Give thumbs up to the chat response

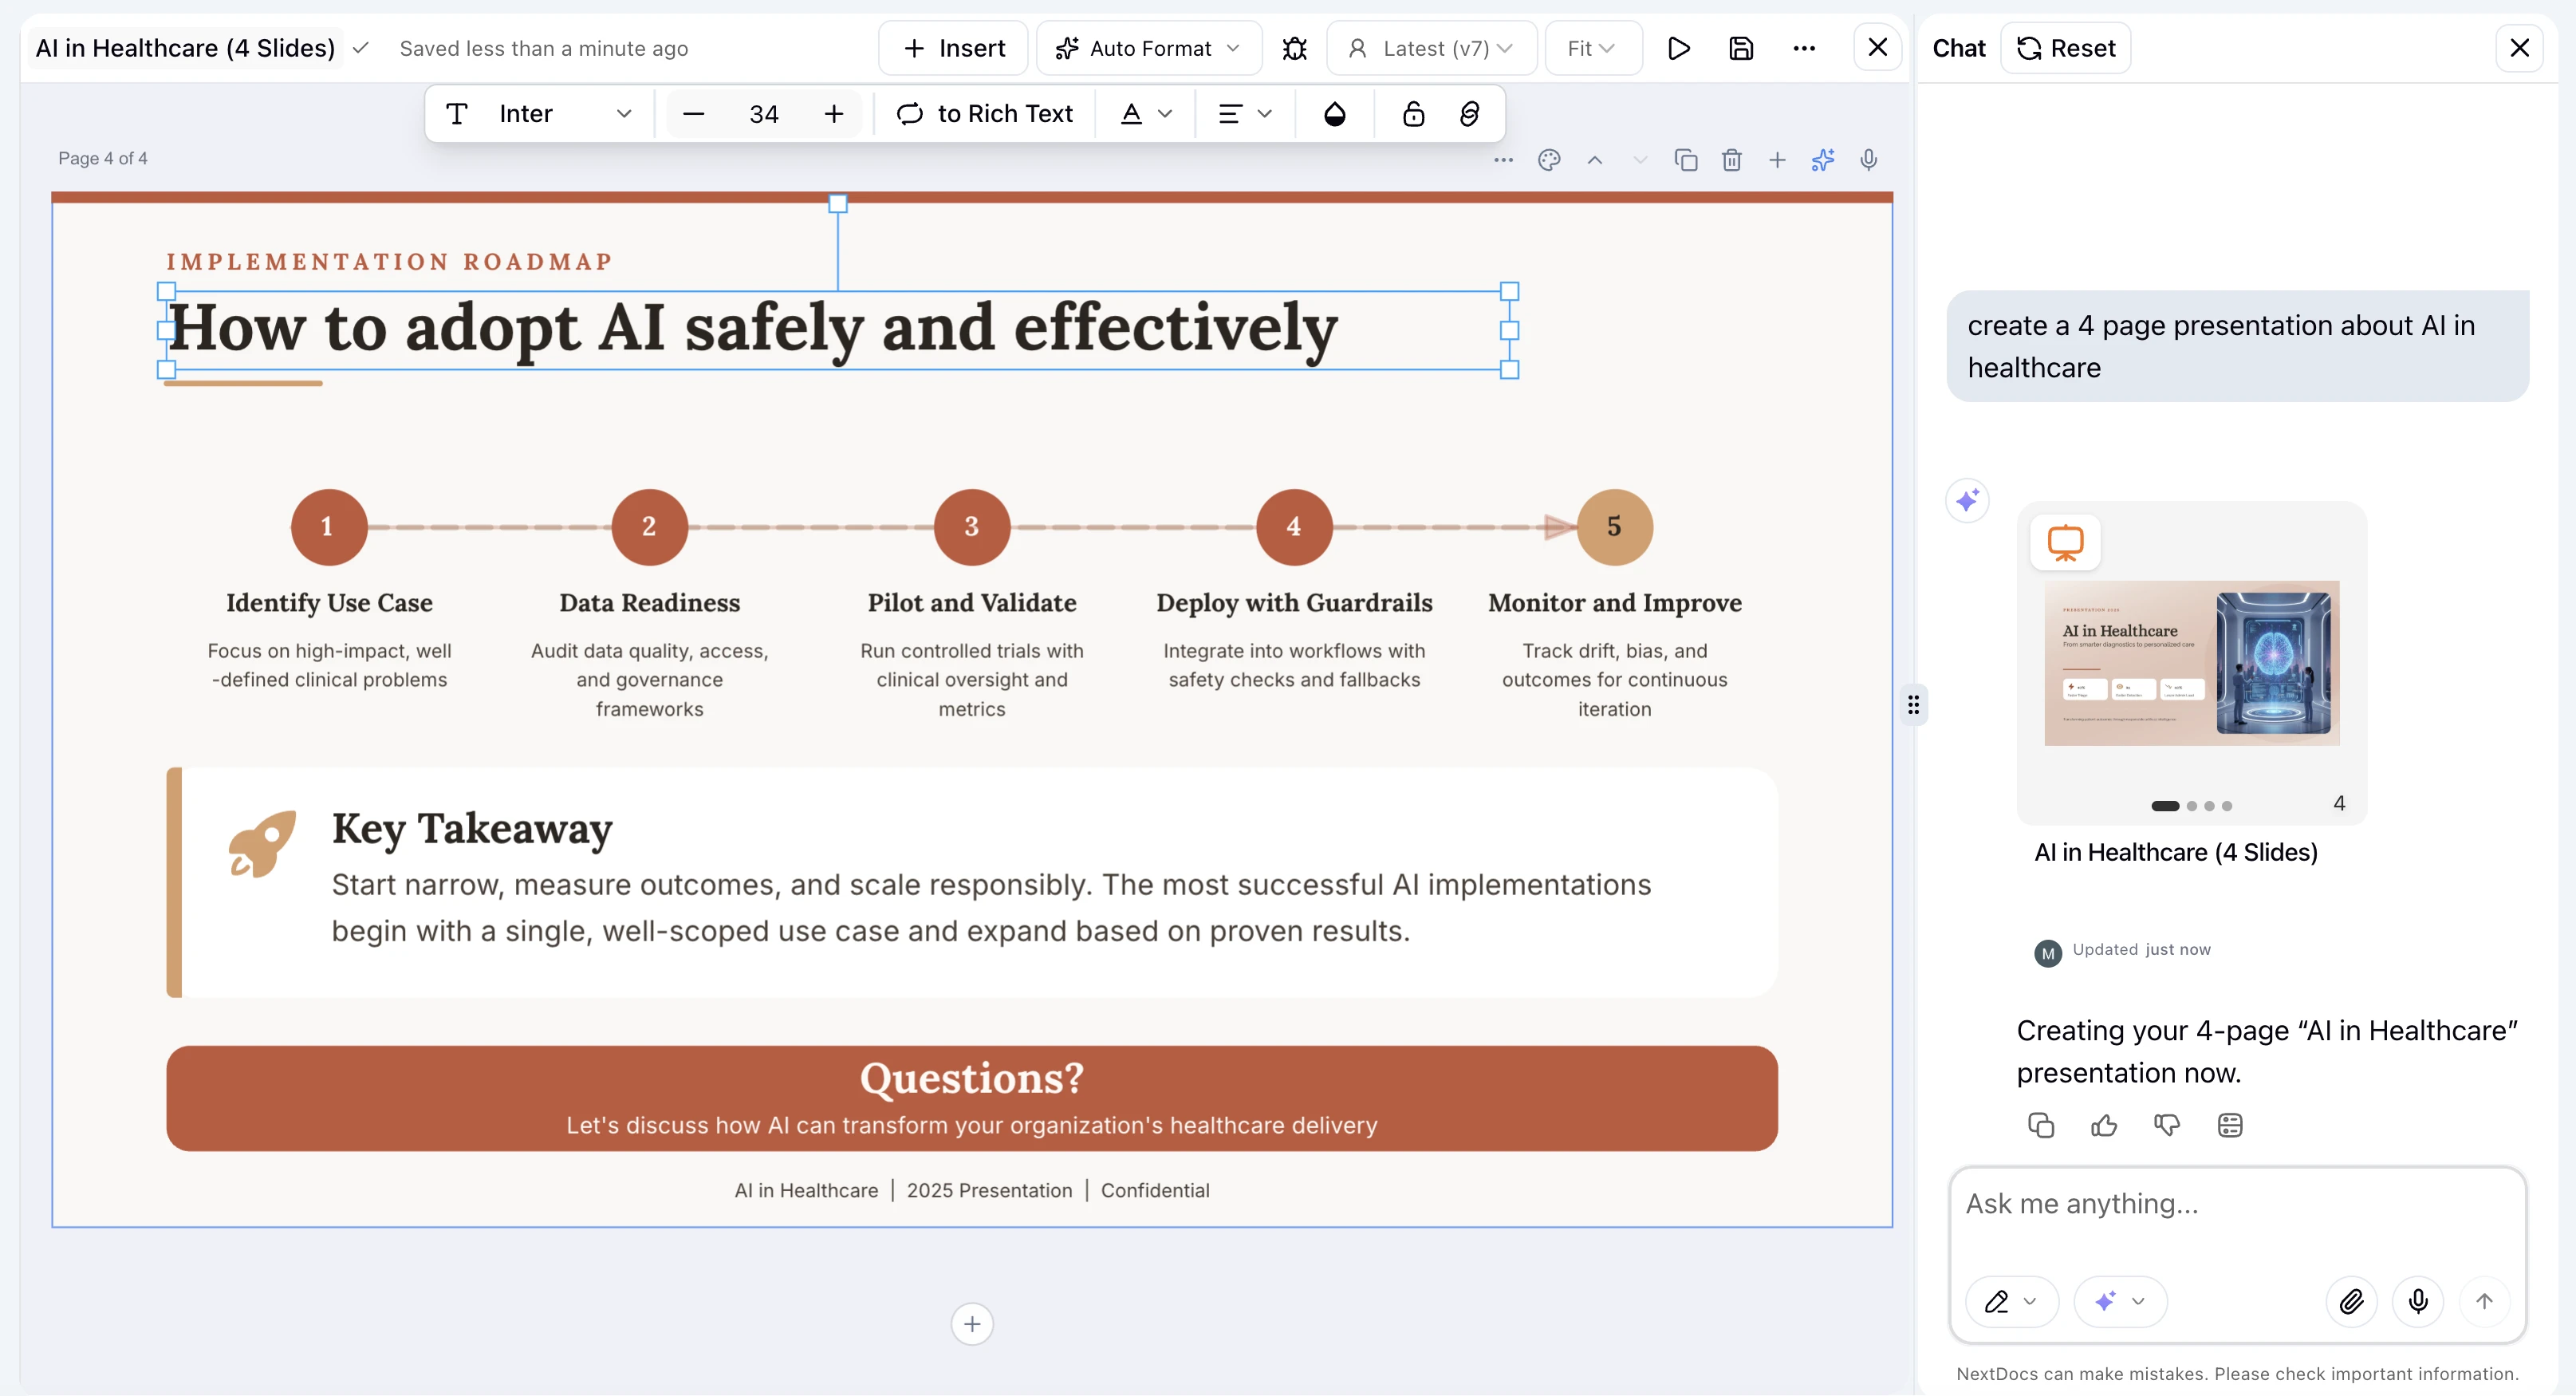click(2104, 1125)
